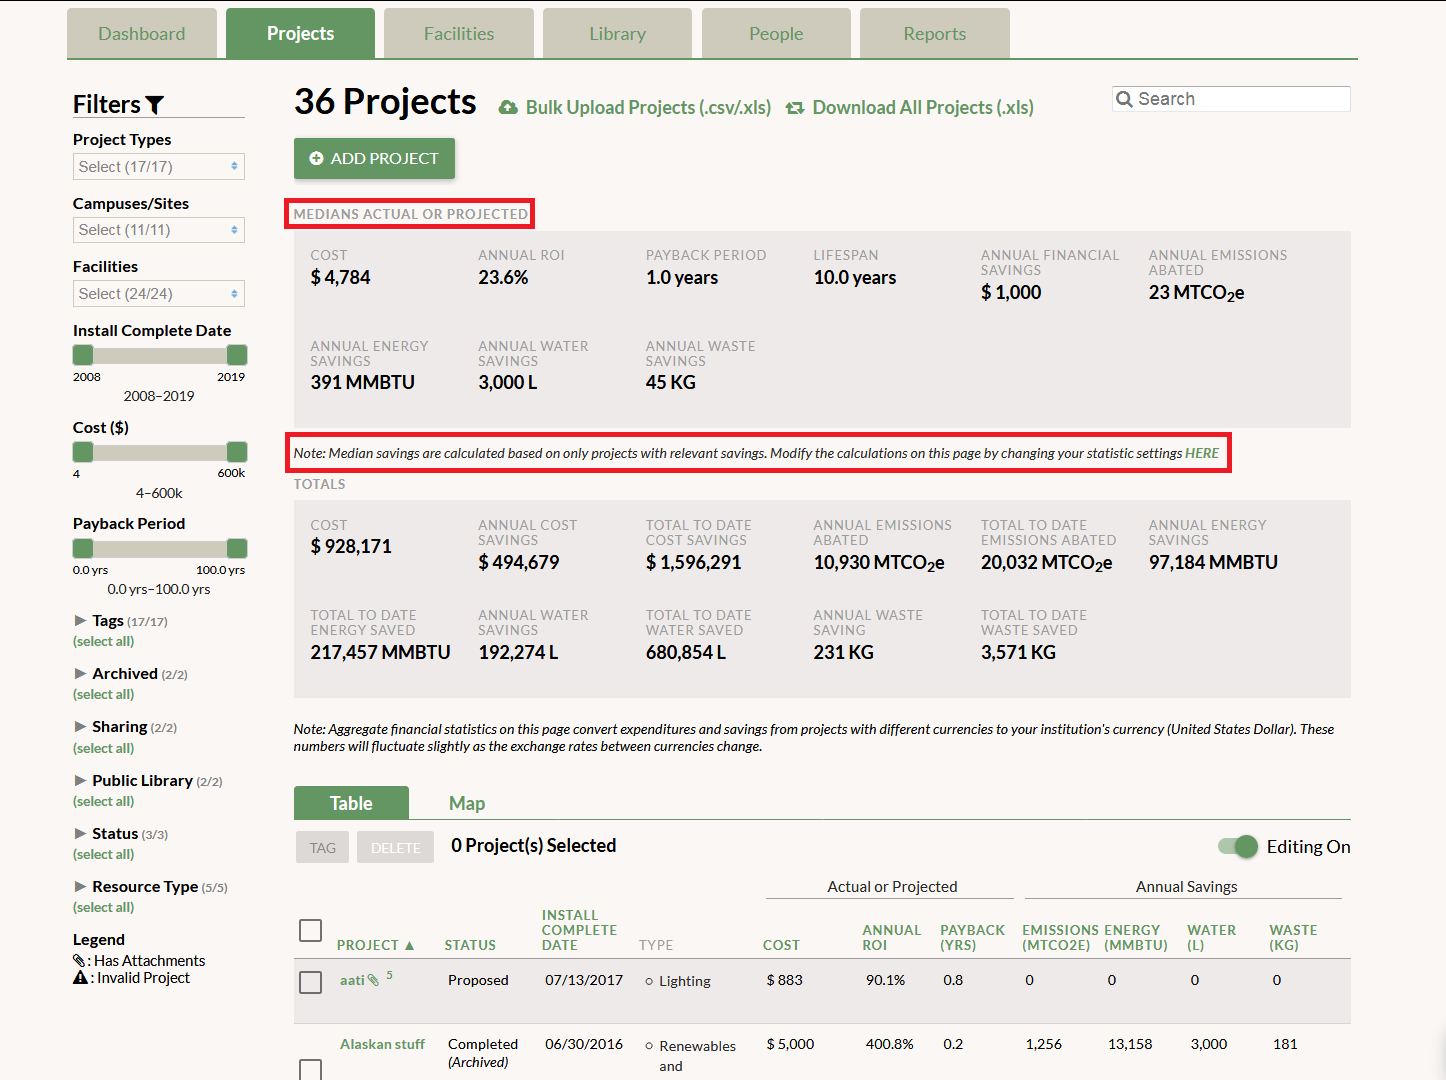
Task: Expand the Sharing filter section
Action: [80, 727]
